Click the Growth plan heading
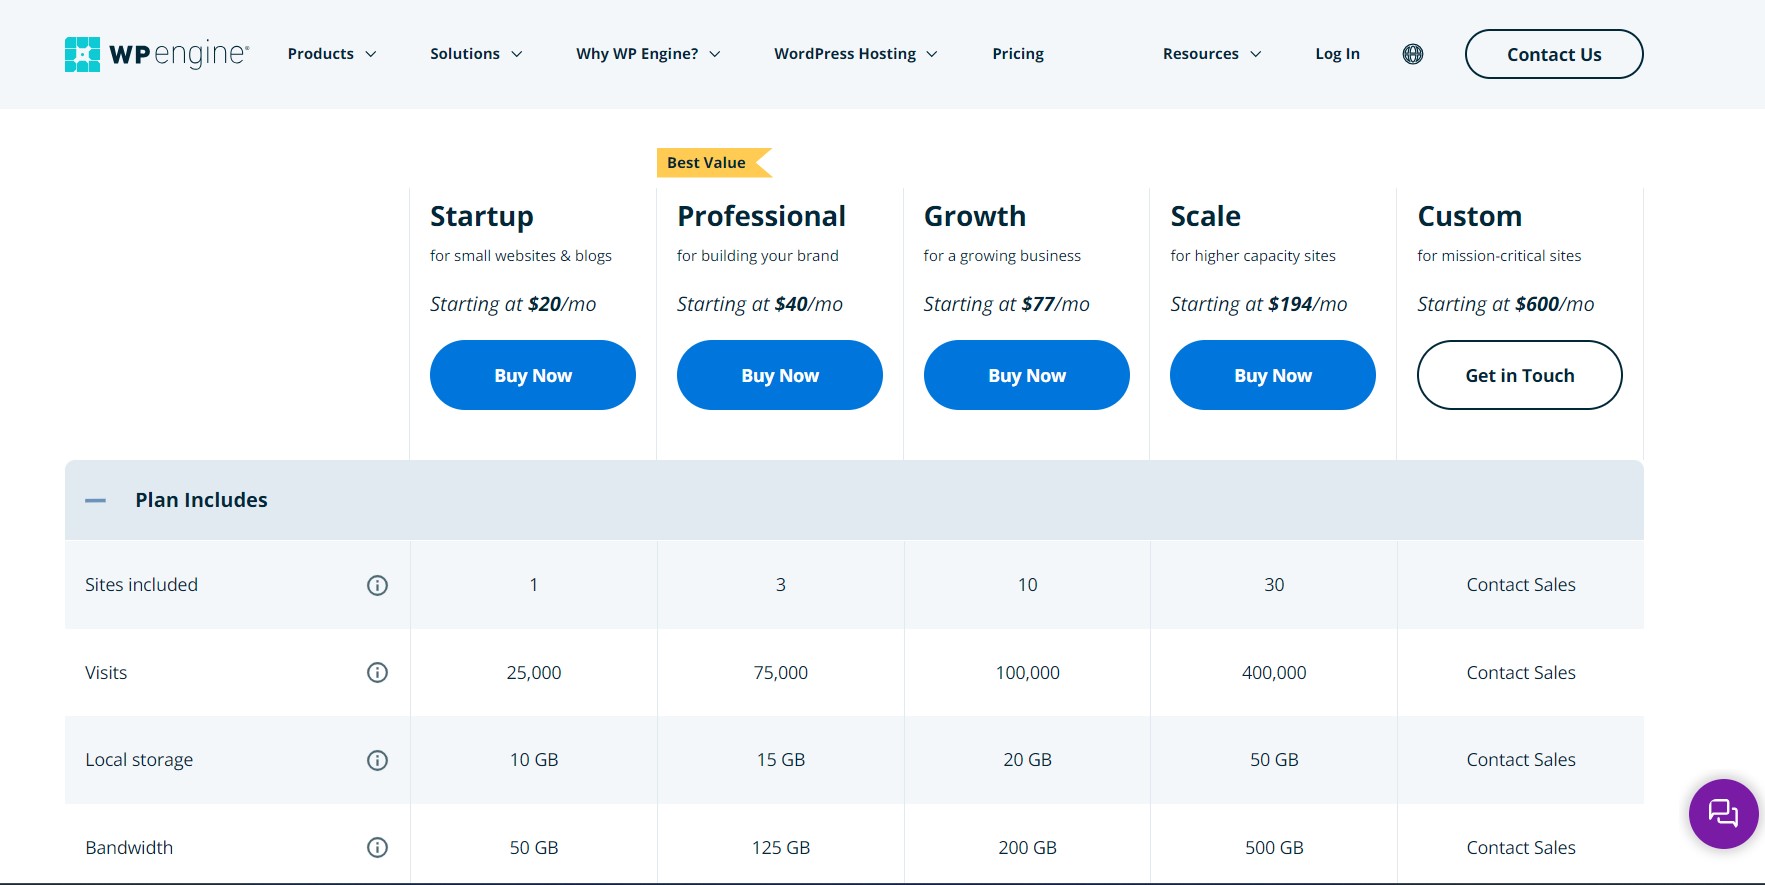This screenshot has height=885, width=1765. tap(975, 216)
